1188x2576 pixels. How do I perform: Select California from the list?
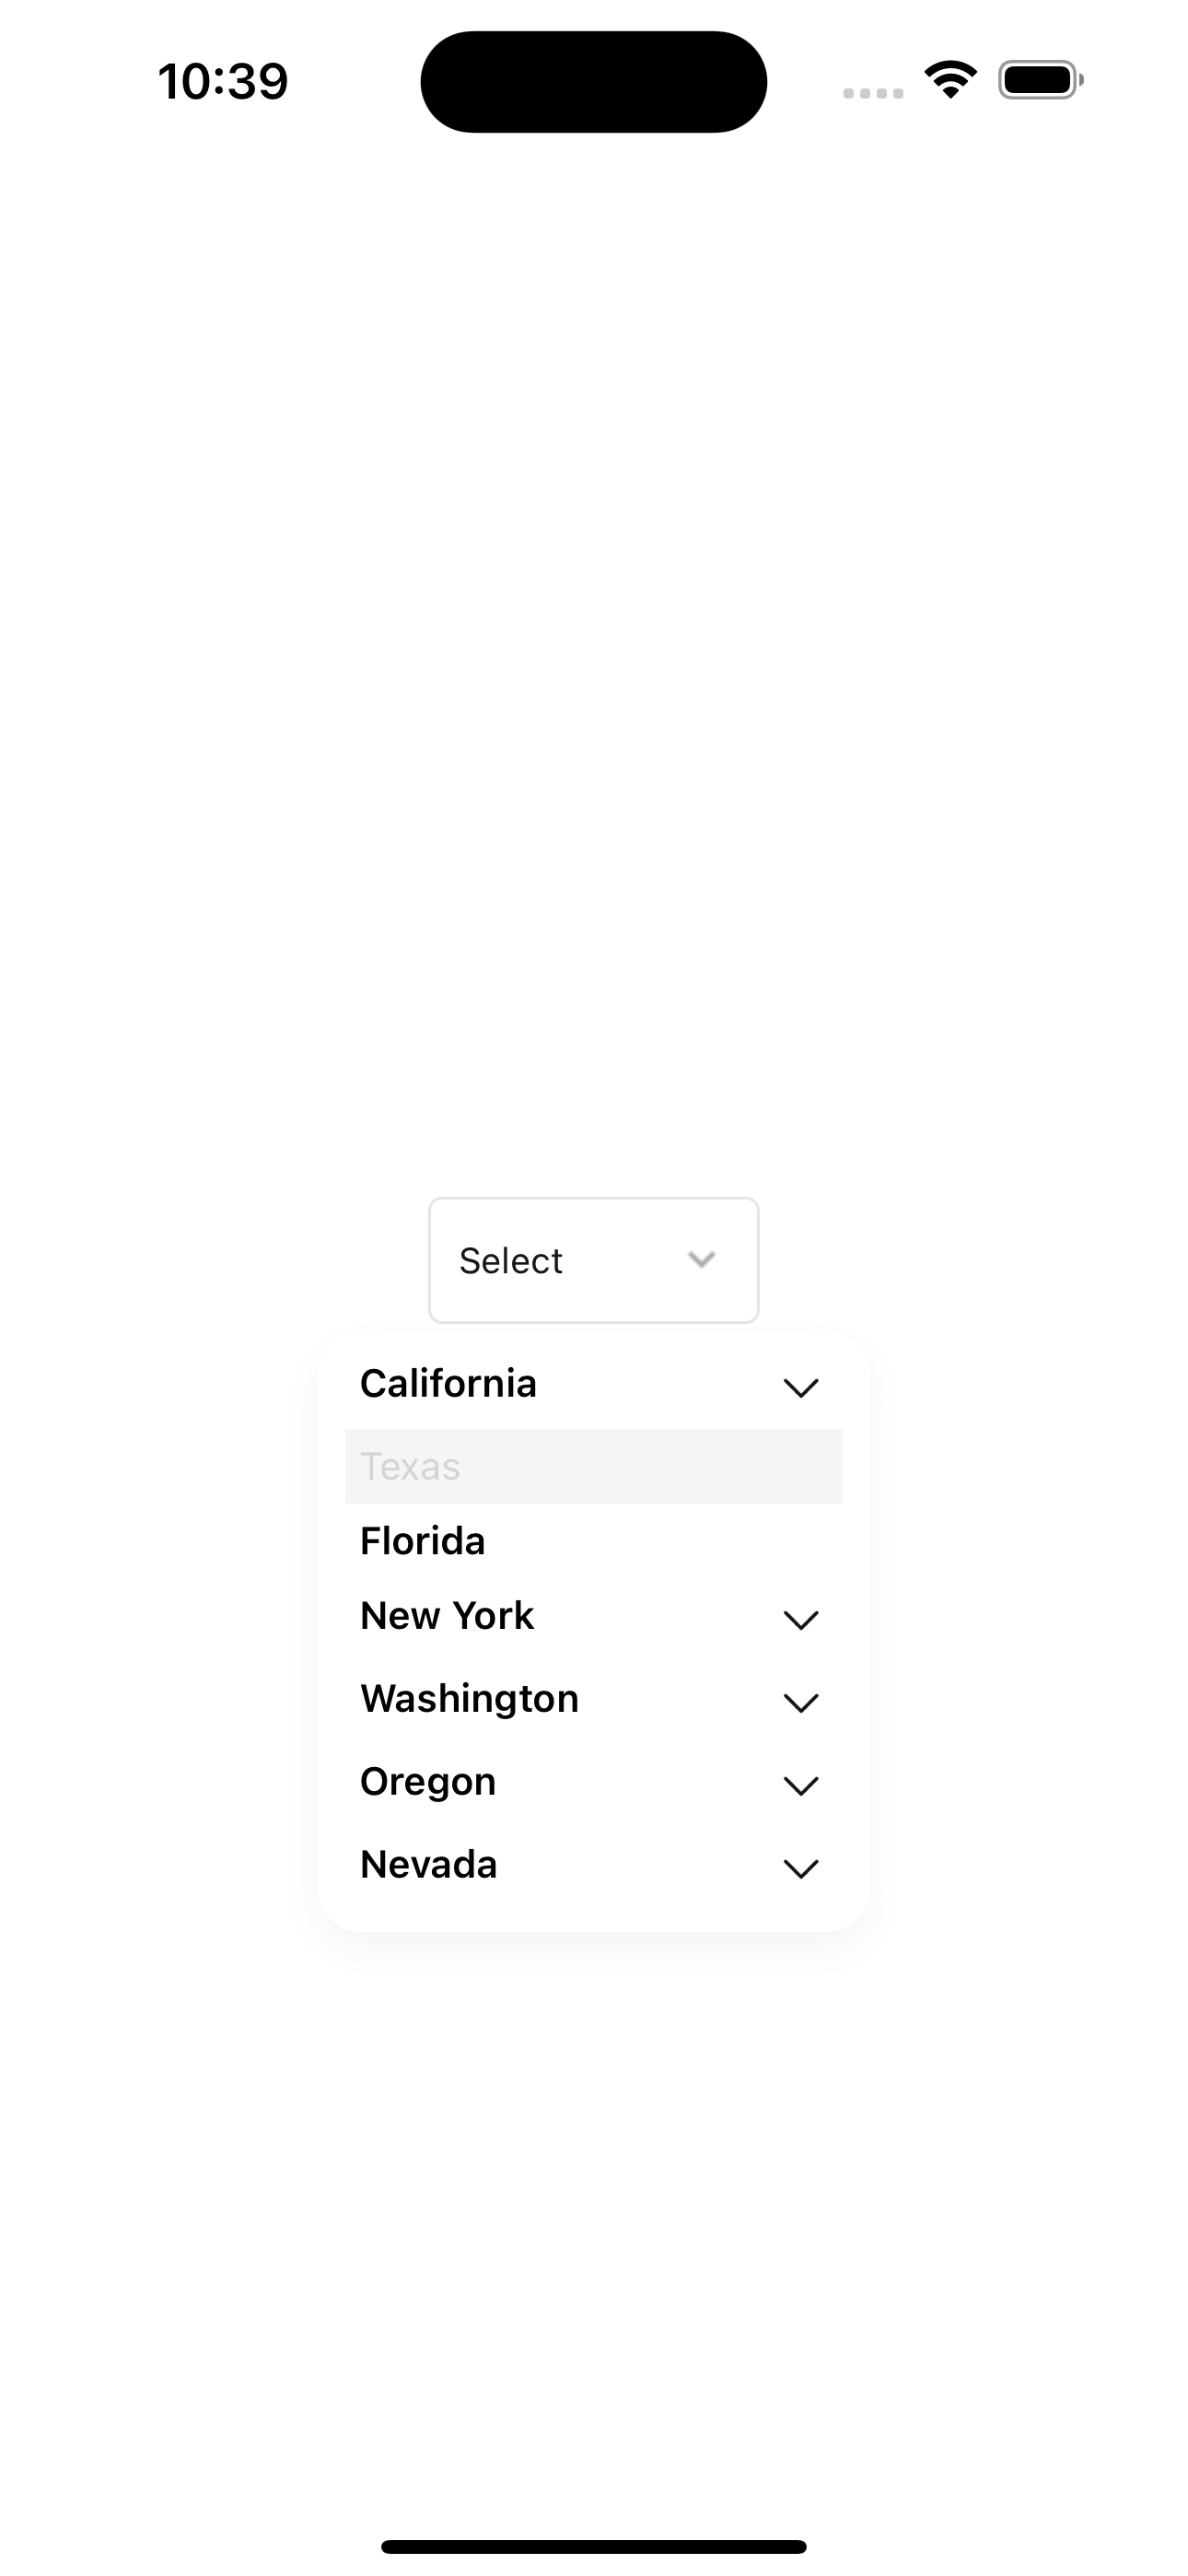pos(449,1383)
